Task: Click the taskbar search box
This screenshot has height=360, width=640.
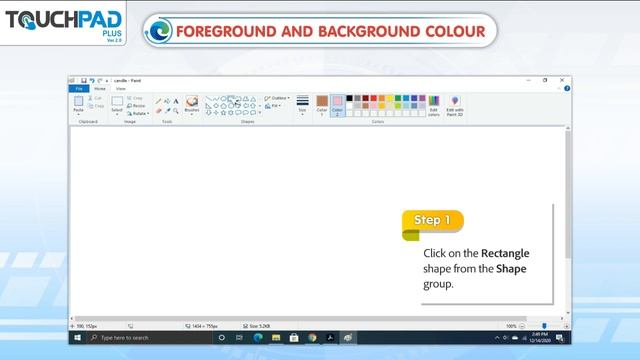Action: click(150, 338)
